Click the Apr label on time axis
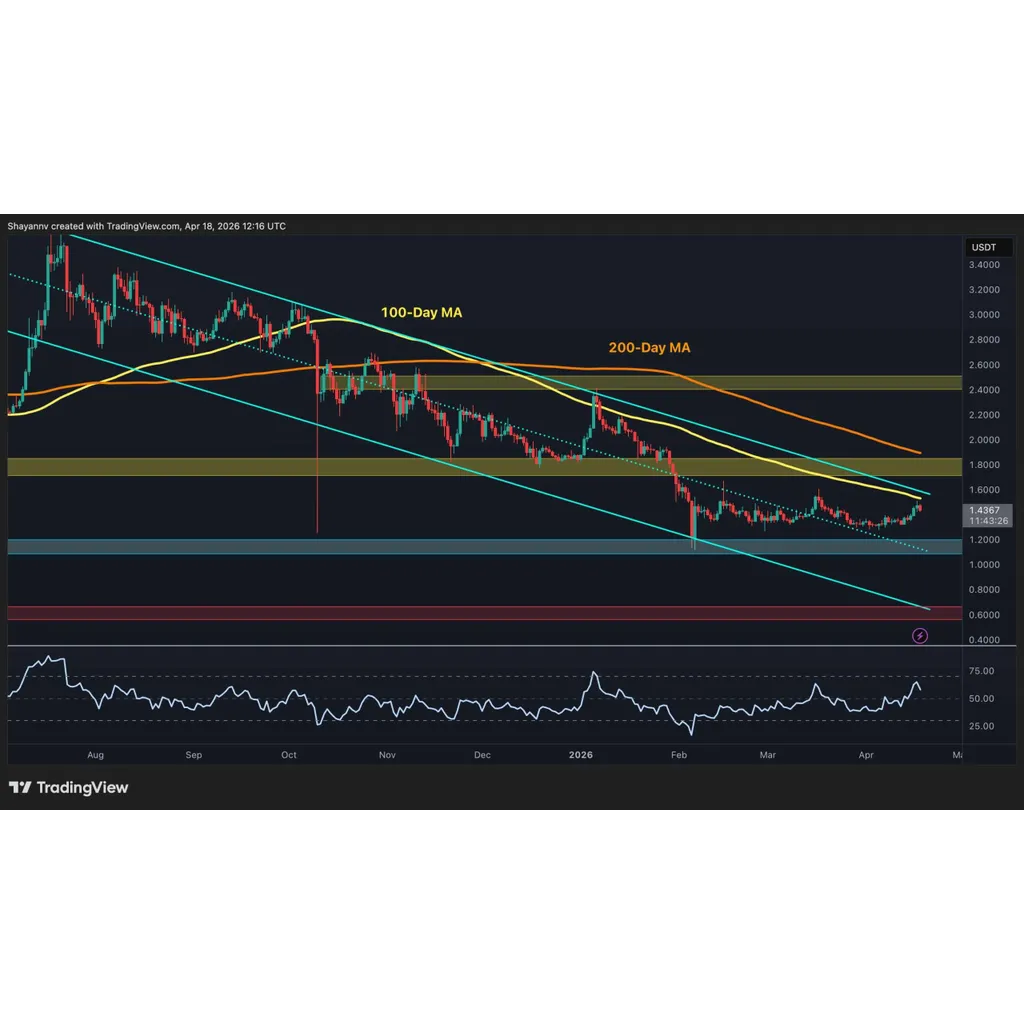Screen dimensions: 1024x1024 click(866, 754)
